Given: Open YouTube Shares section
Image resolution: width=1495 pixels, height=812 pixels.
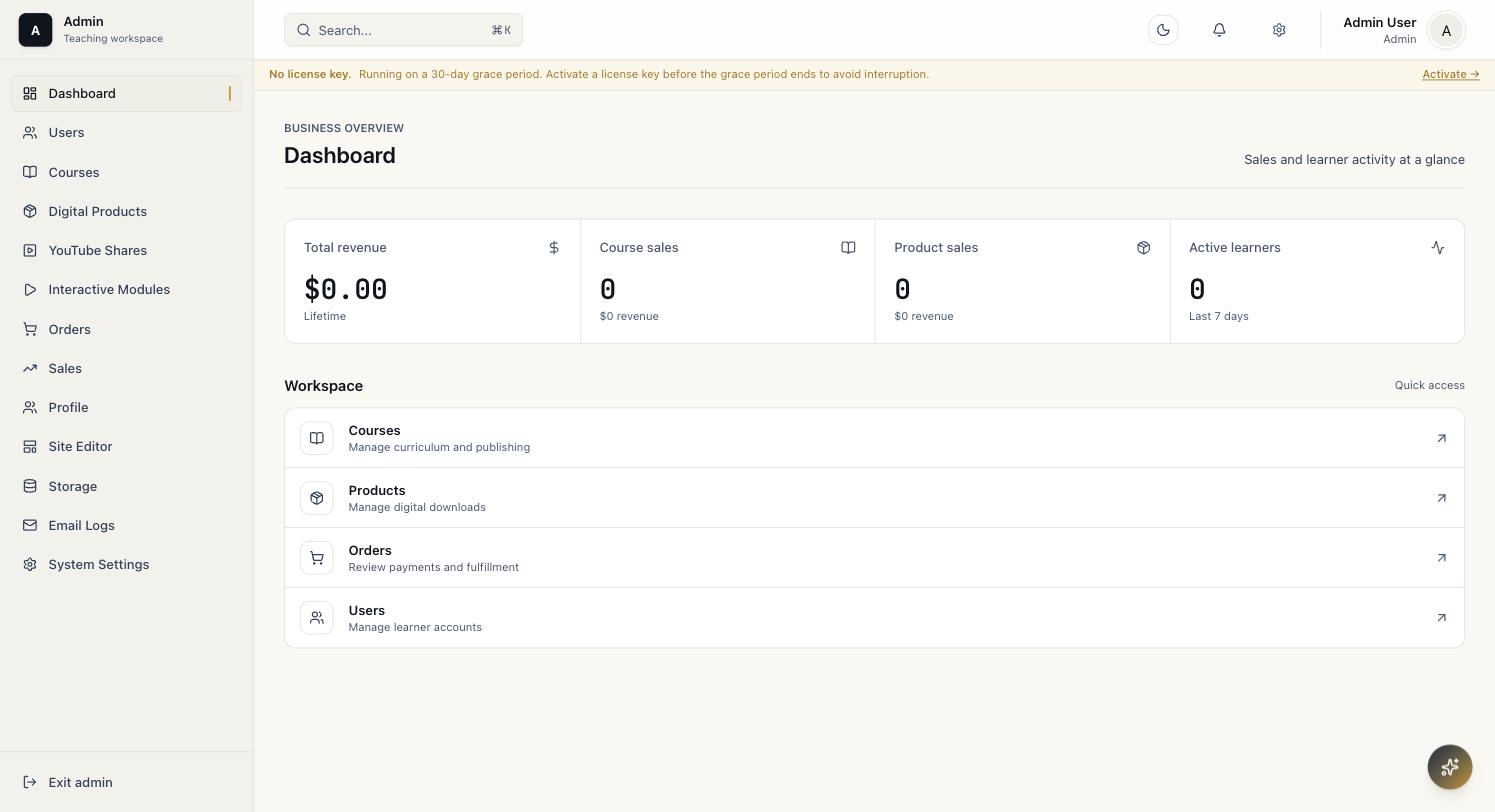Looking at the screenshot, I should pos(127,250).
